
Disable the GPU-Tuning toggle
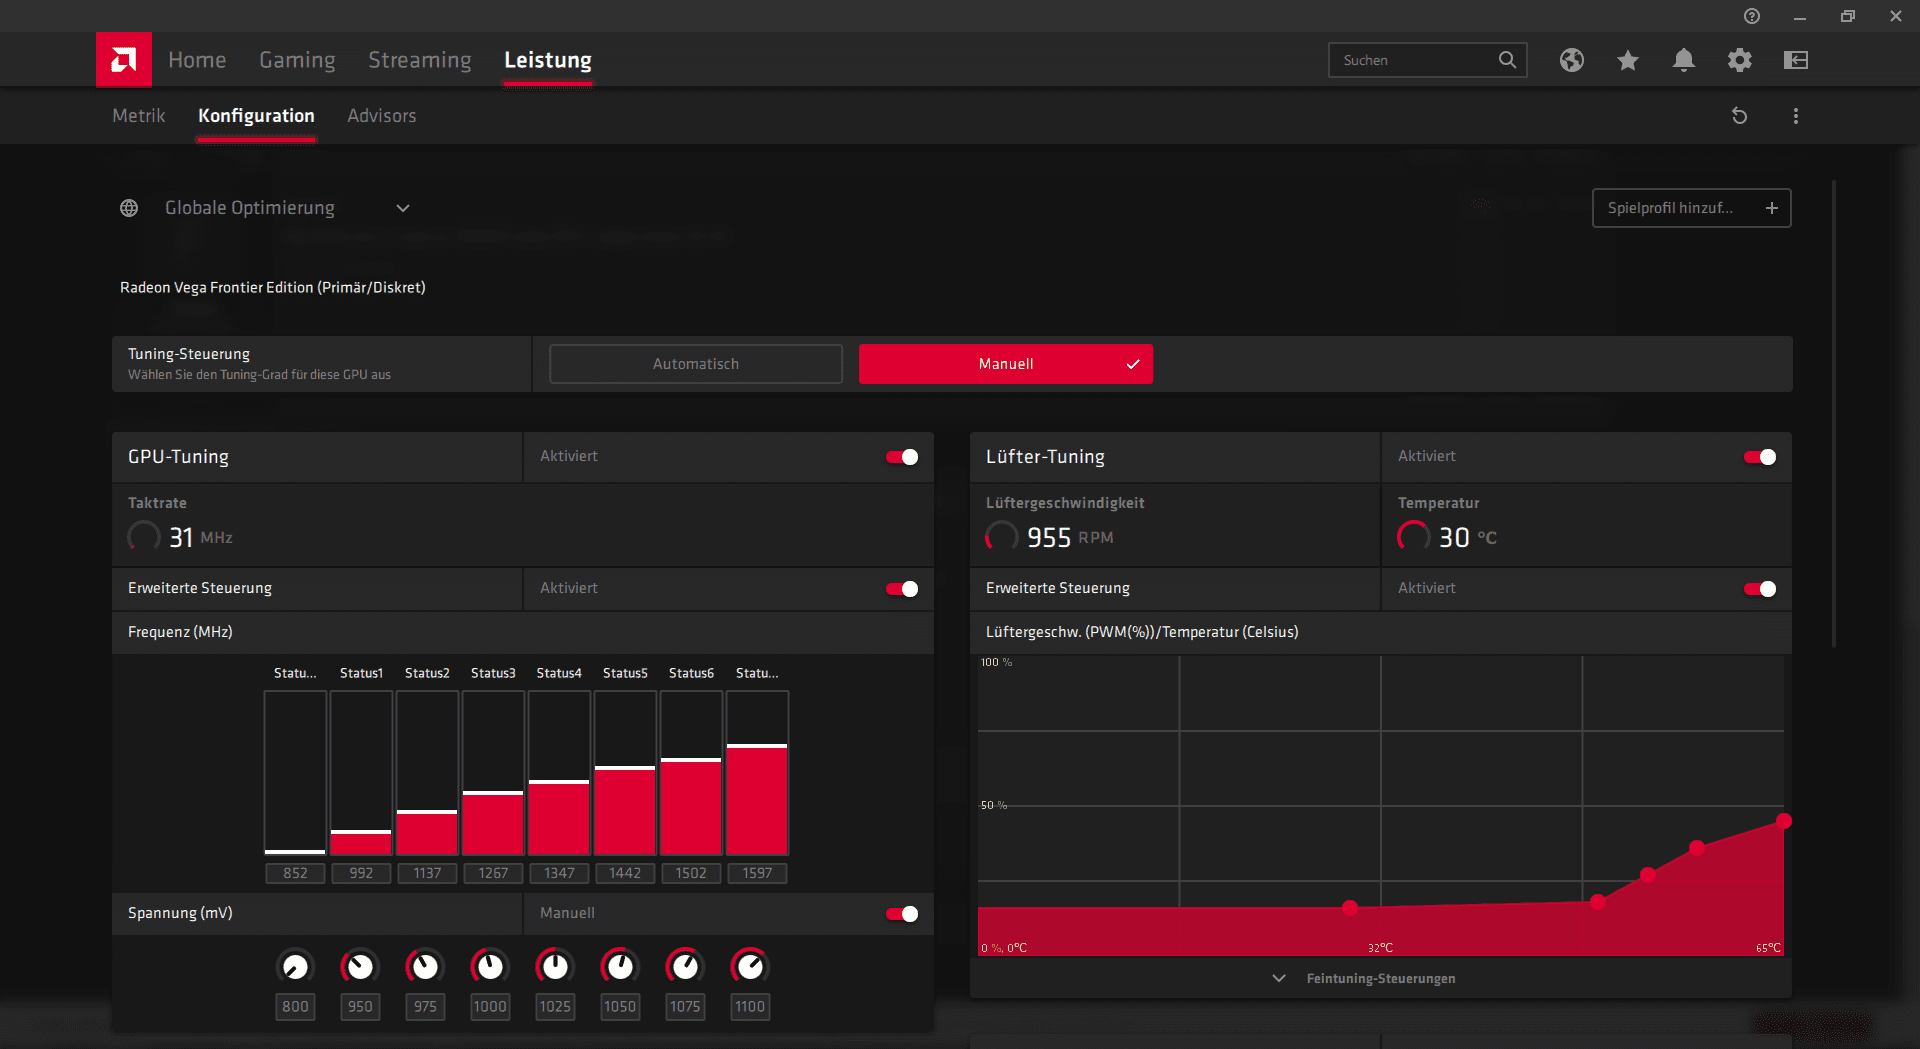point(902,457)
